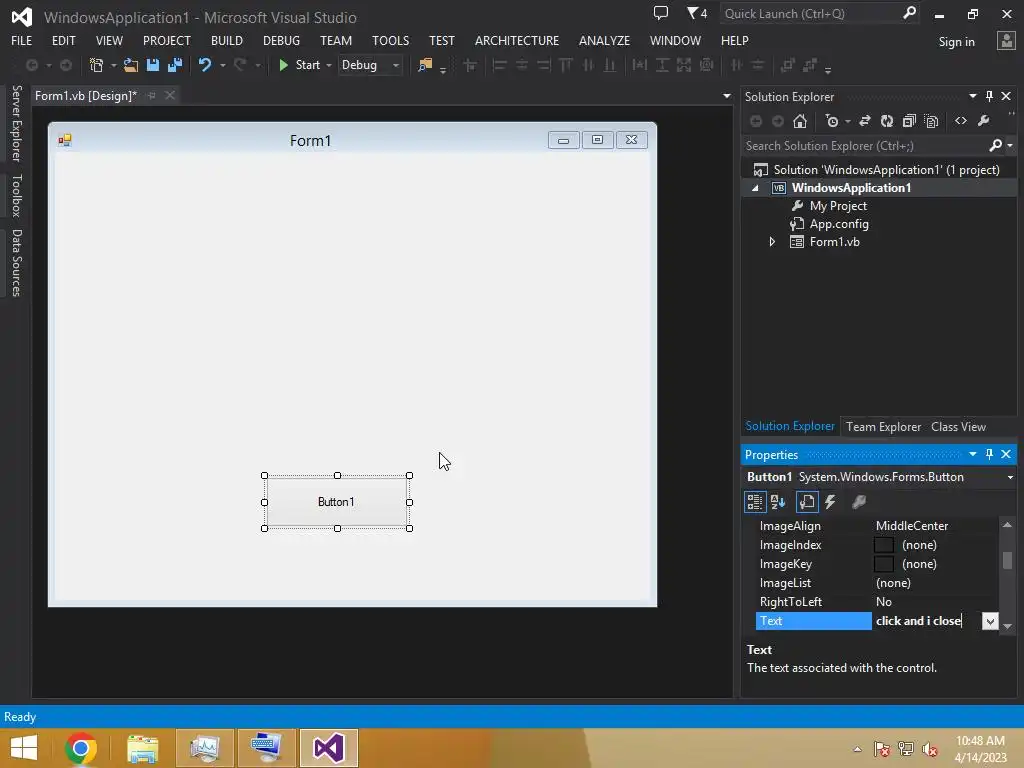The height and width of the screenshot is (768, 1024).
Task: Select Button1 on the form designer
Action: 336,502
